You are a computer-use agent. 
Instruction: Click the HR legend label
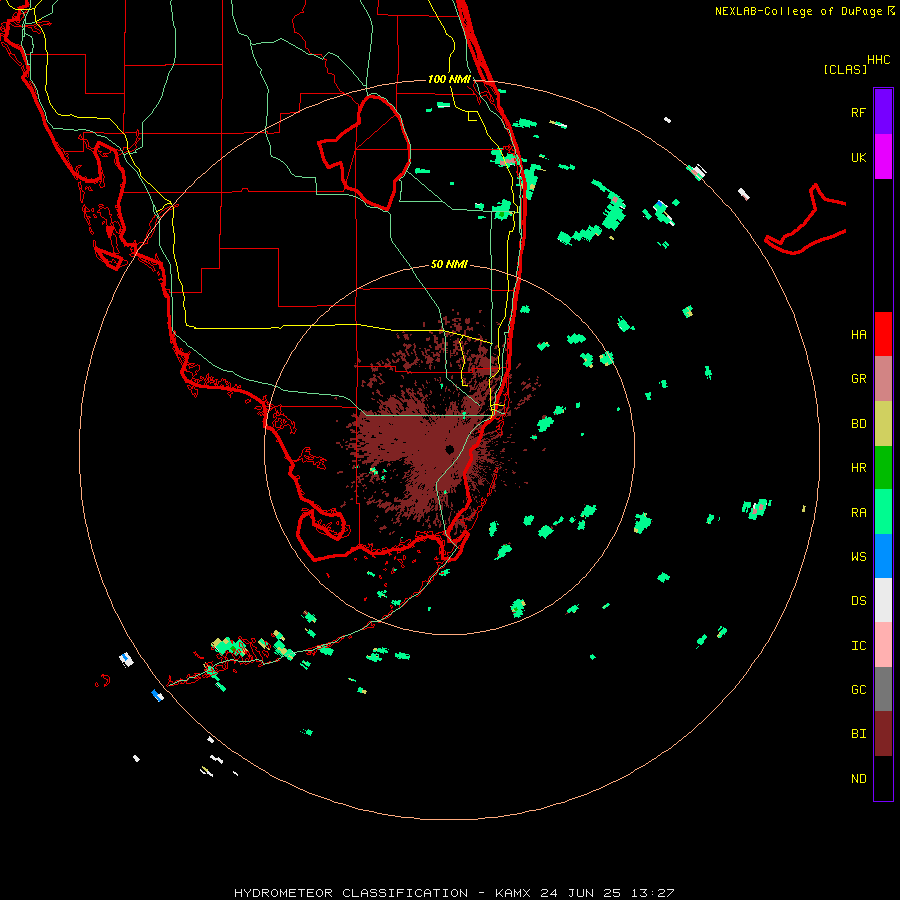(858, 468)
